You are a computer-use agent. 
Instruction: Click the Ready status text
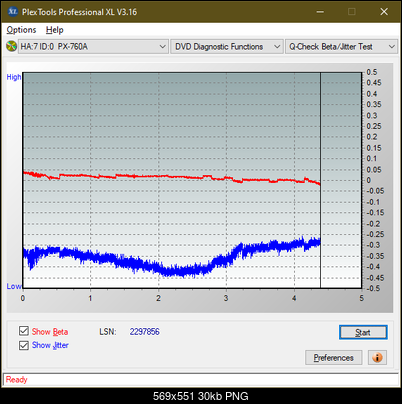[x=16, y=380]
